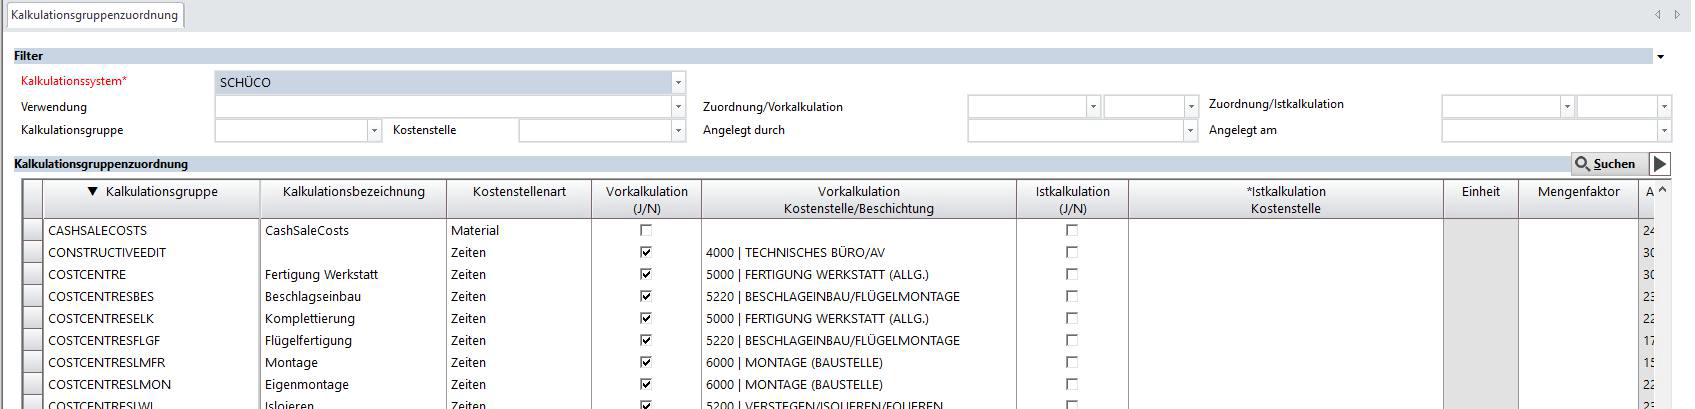This screenshot has width=1695, height=409.
Task: Click the Suchen button
Action: pos(1605,164)
